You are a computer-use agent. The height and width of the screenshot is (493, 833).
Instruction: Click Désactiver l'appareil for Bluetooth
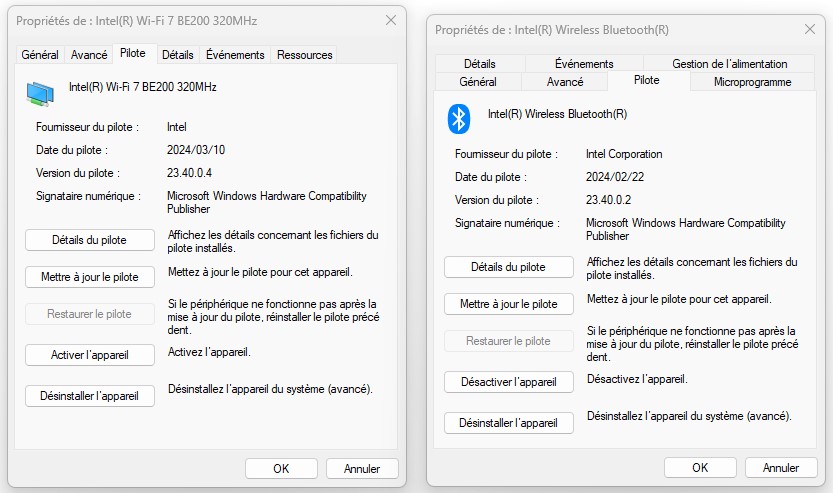(x=508, y=382)
